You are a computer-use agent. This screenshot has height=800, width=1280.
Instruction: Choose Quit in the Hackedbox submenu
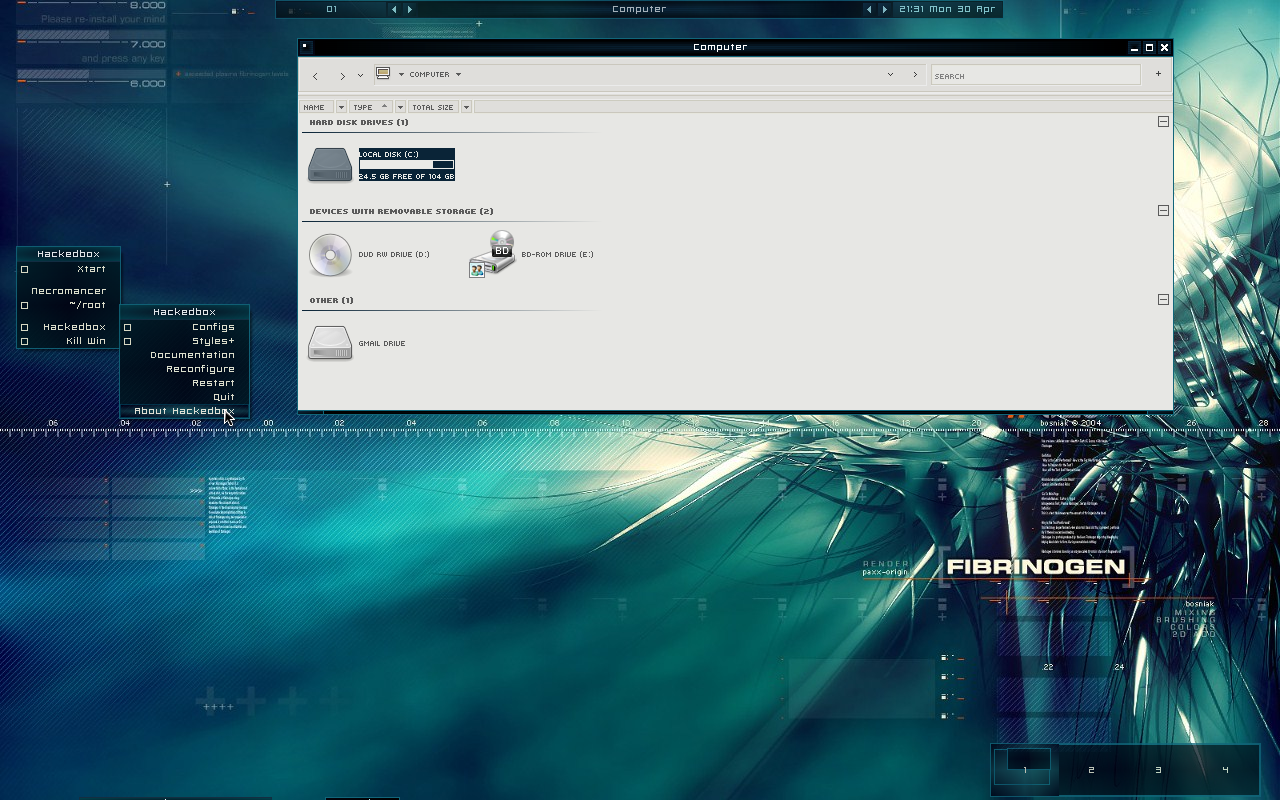184,397
